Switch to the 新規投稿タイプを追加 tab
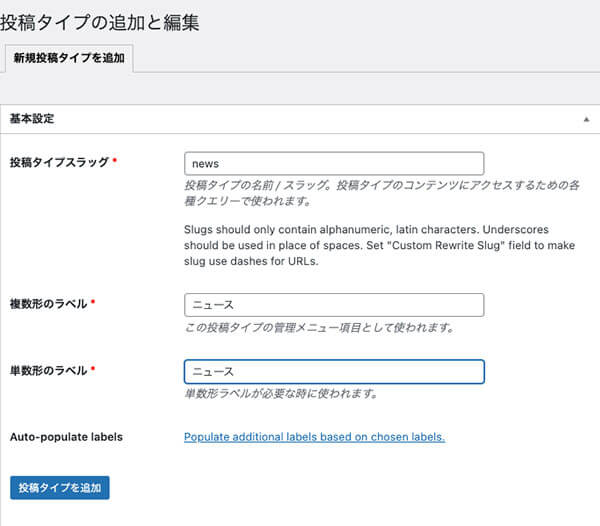This screenshot has width=600, height=526. [x=69, y=59]
